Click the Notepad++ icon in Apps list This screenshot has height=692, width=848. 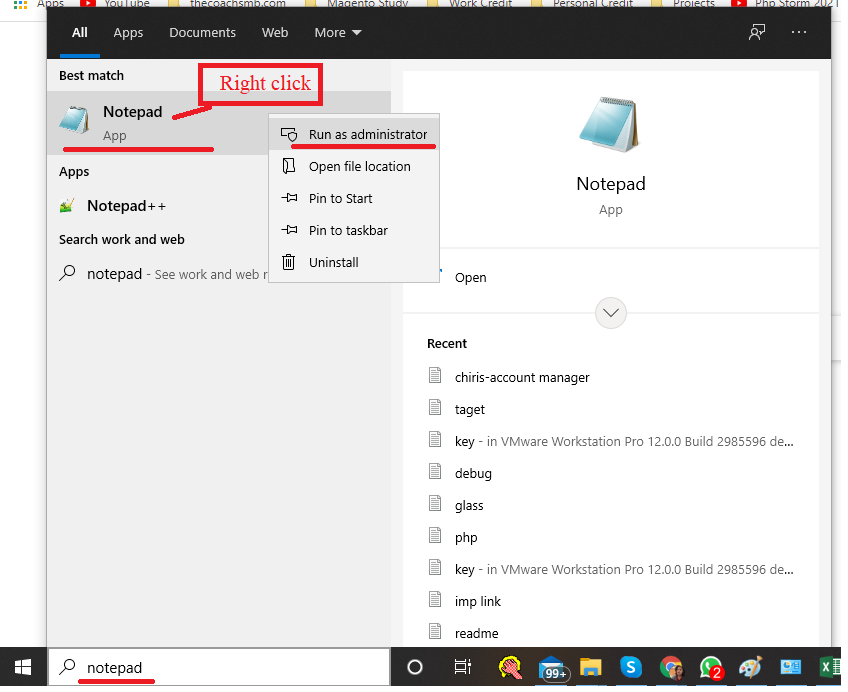67,206
